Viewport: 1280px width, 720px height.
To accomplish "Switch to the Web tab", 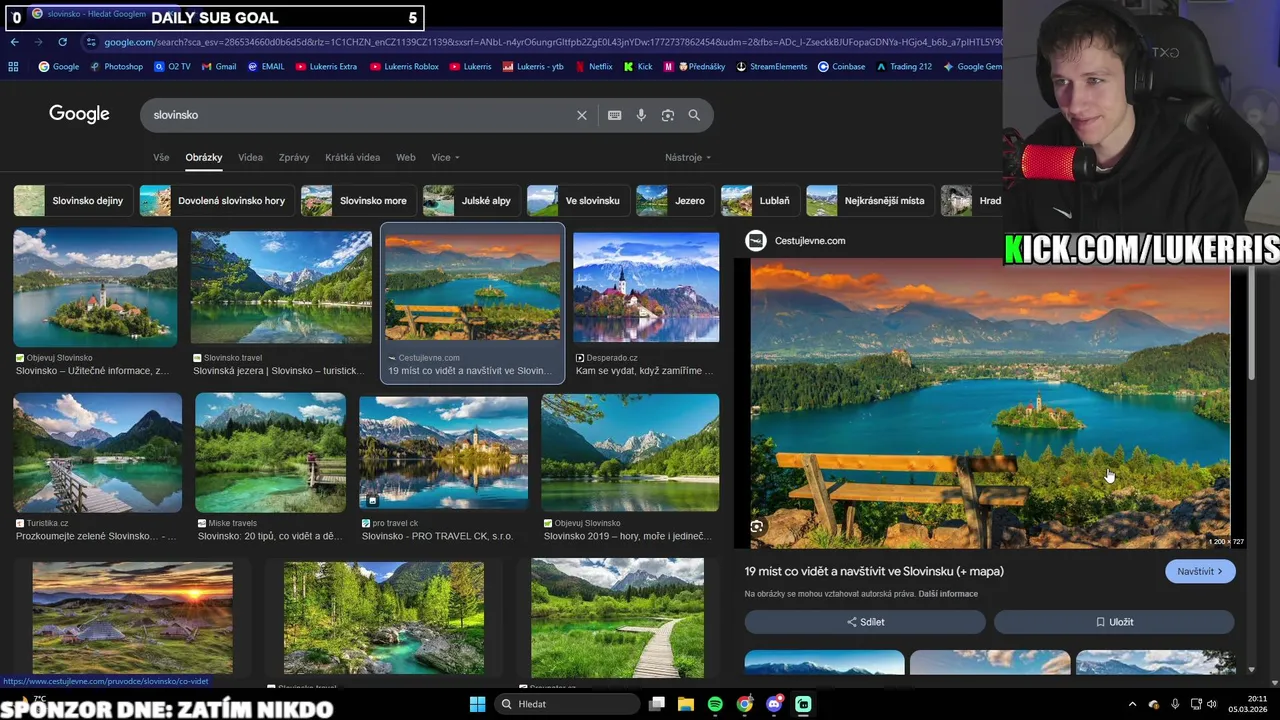I will pos(405,157).
